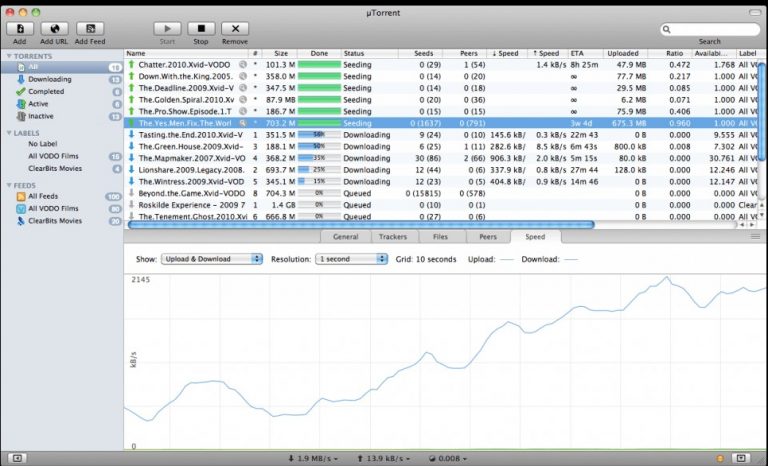Image resolution: width=768 pixels, height=466 pixels.
Task: Select The.Wintress.2009 torrent row
Action: coord(441,182)
